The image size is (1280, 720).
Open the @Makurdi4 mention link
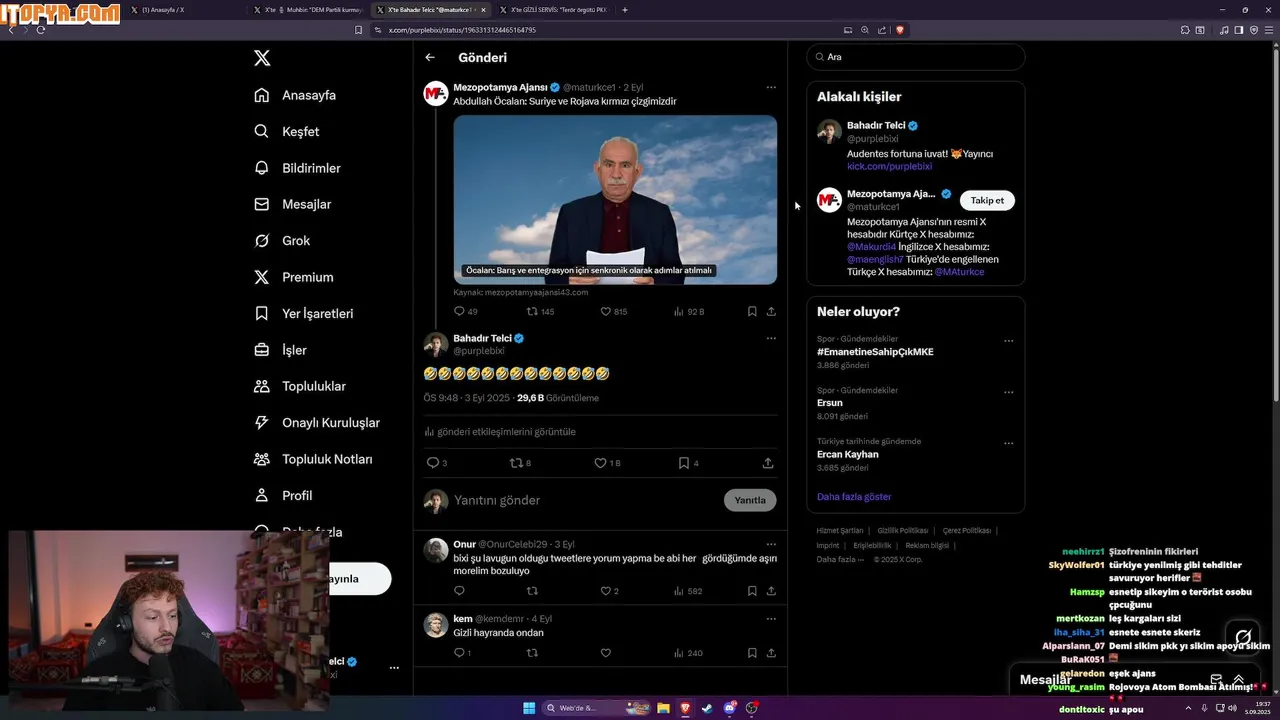coord(871,247)
